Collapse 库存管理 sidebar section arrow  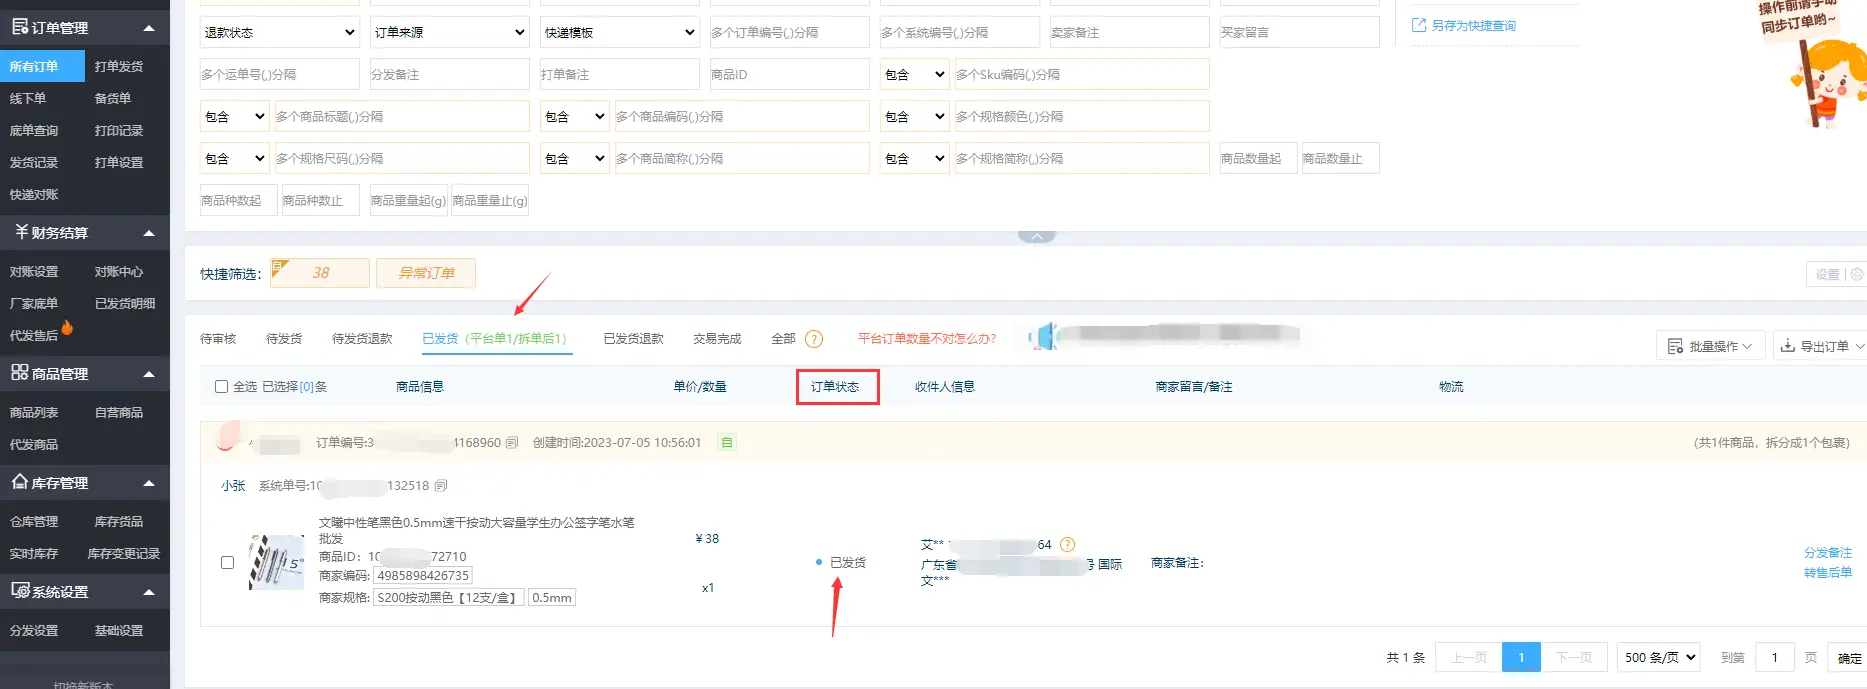point(149,483)
